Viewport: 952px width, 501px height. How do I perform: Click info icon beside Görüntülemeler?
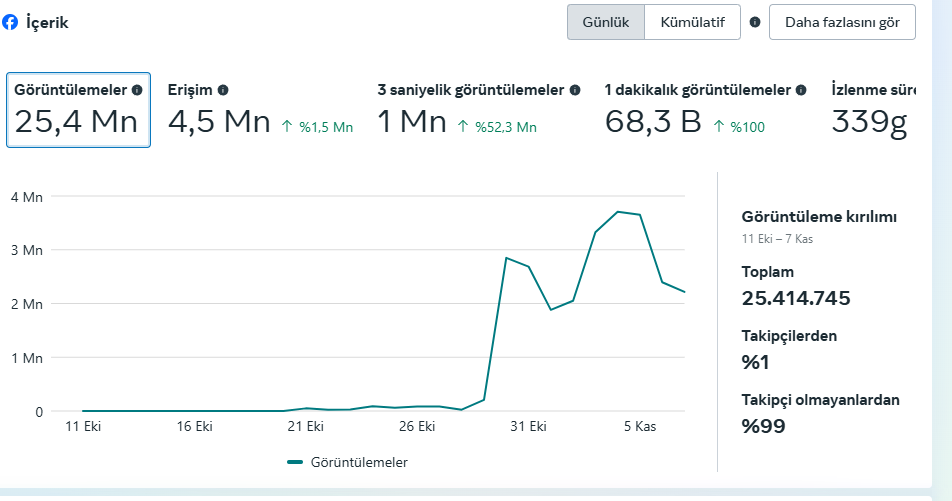[137, 90]
